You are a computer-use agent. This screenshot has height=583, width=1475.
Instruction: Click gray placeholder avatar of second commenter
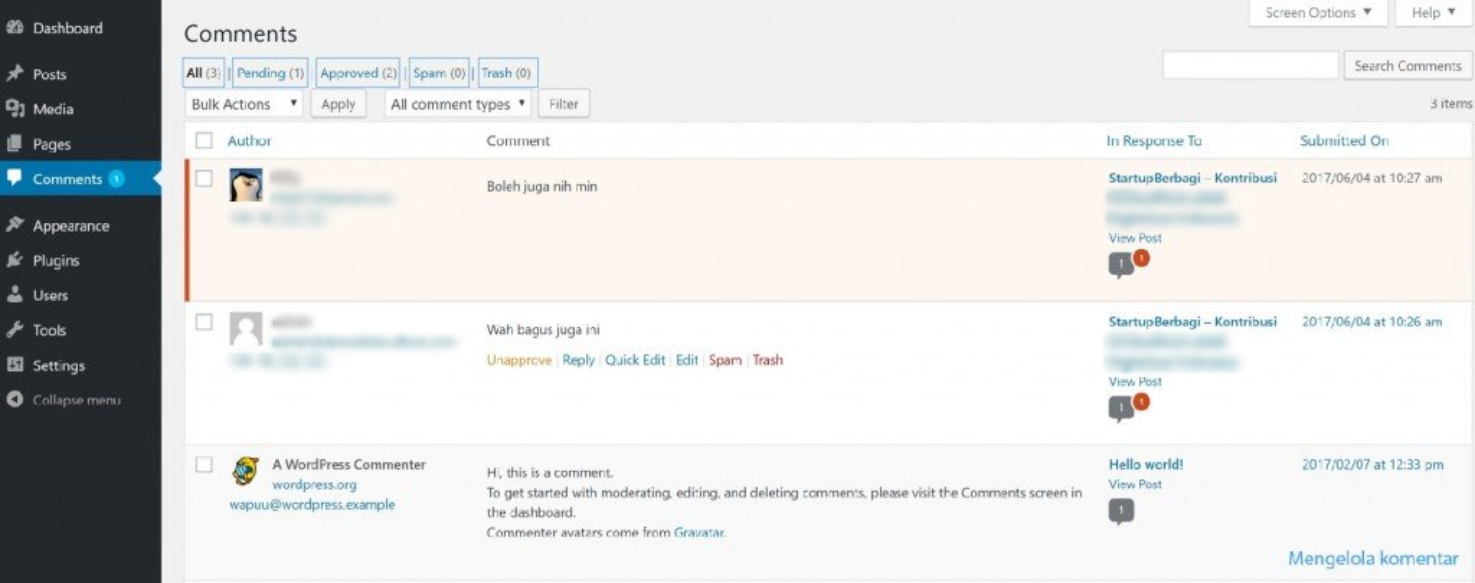[x=246, y=329]
